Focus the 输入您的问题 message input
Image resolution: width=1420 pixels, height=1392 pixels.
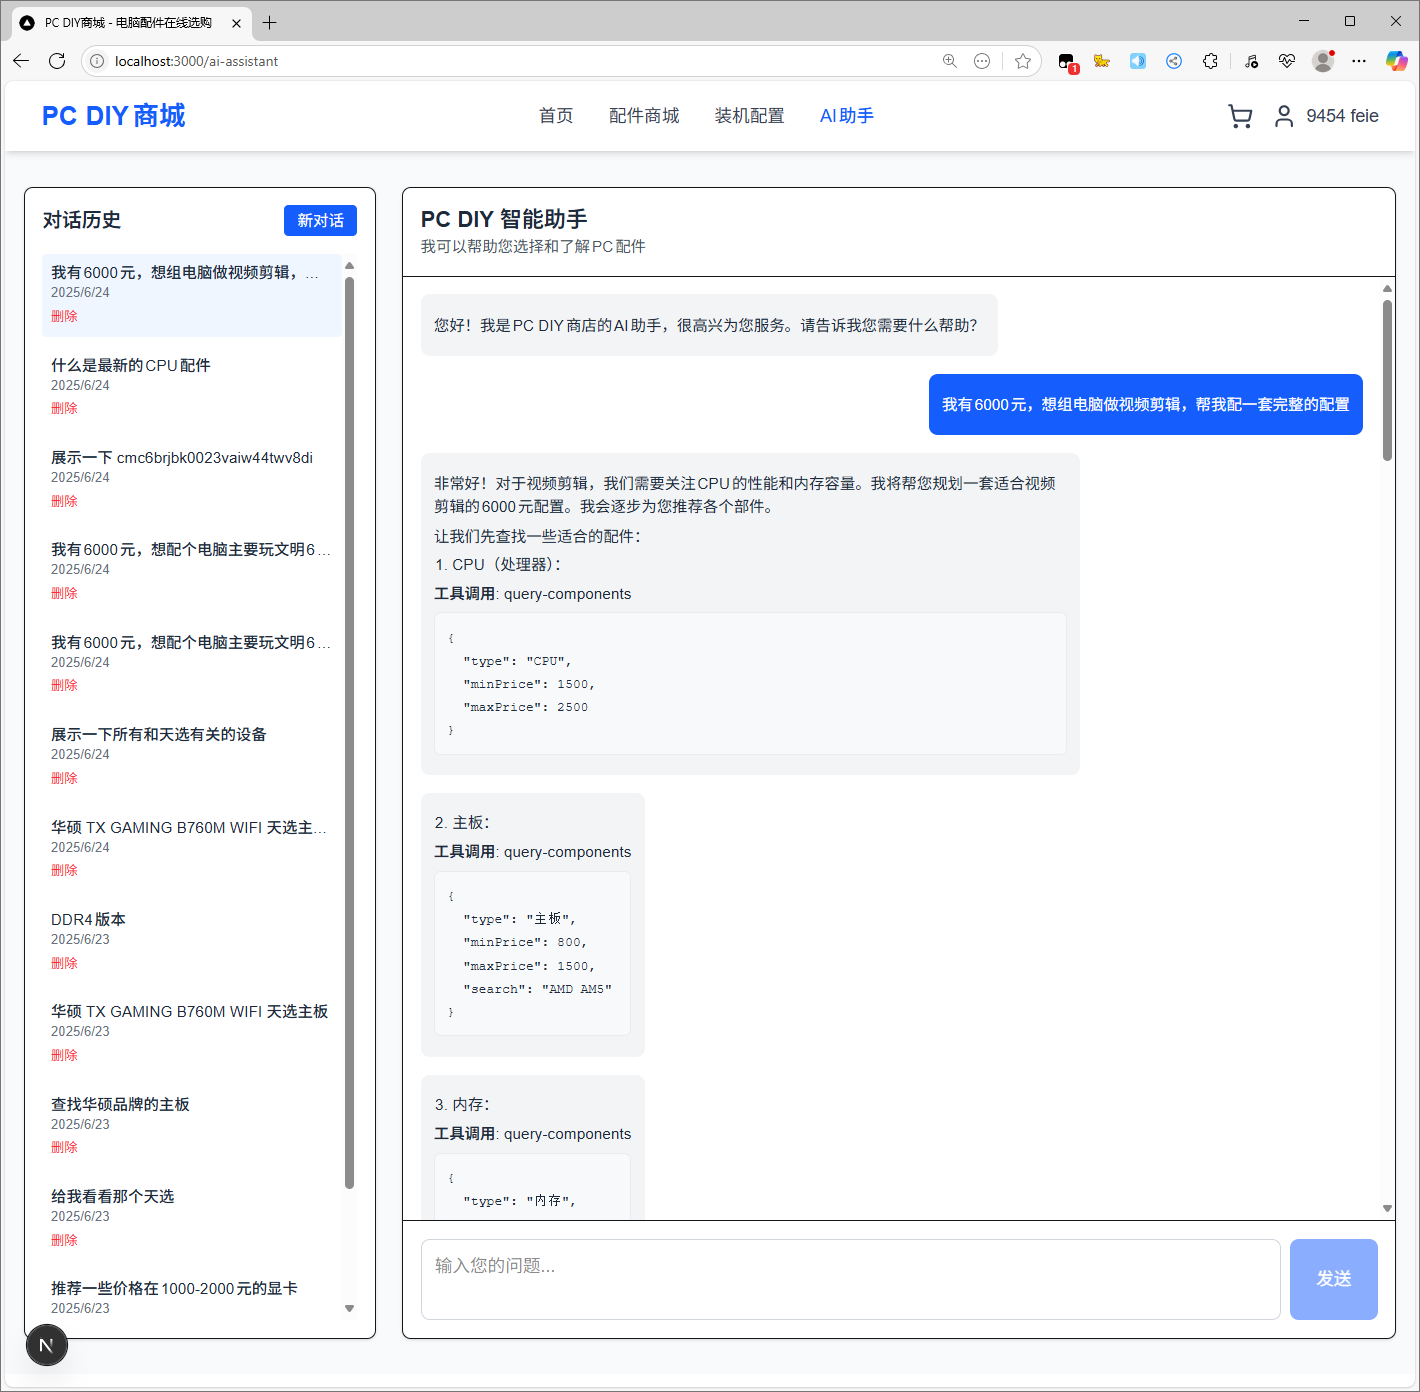(850, 1279)
